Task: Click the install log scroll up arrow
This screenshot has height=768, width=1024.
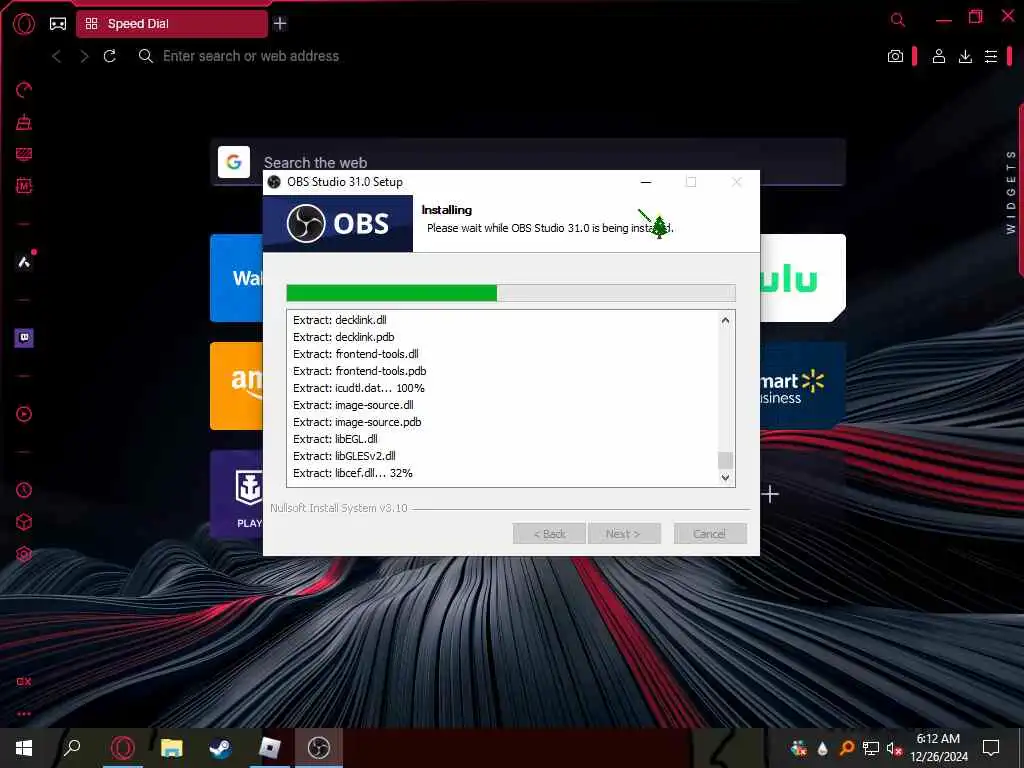Action: click(x=726, y=321)
